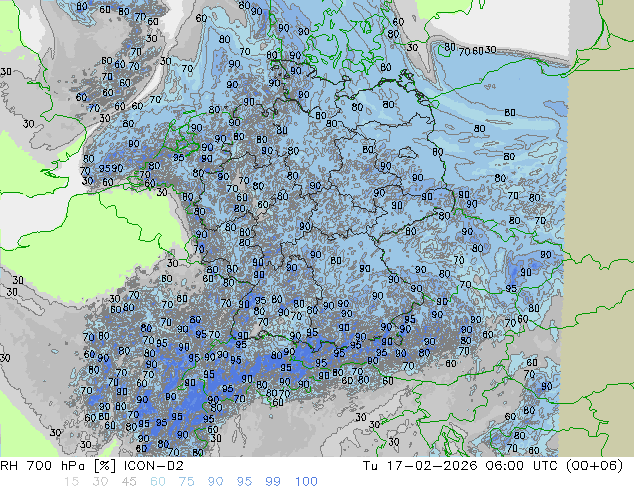Select the legend value "75"
Image resolution: width=634 pixels, height=490 pixels.
point(186,482)
